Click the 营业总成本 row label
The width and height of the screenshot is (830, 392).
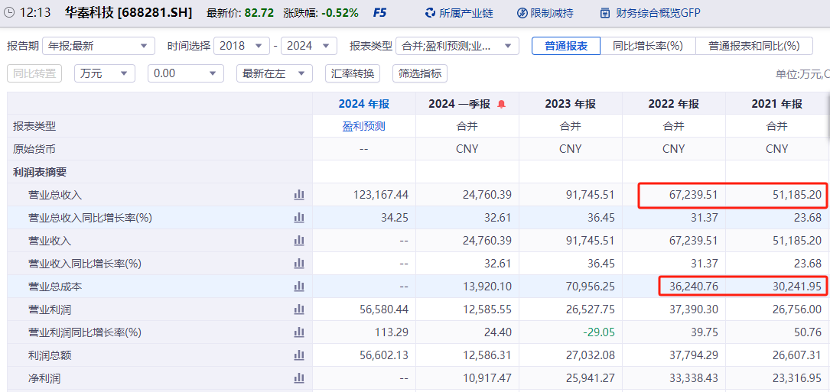tap(55, 286)
